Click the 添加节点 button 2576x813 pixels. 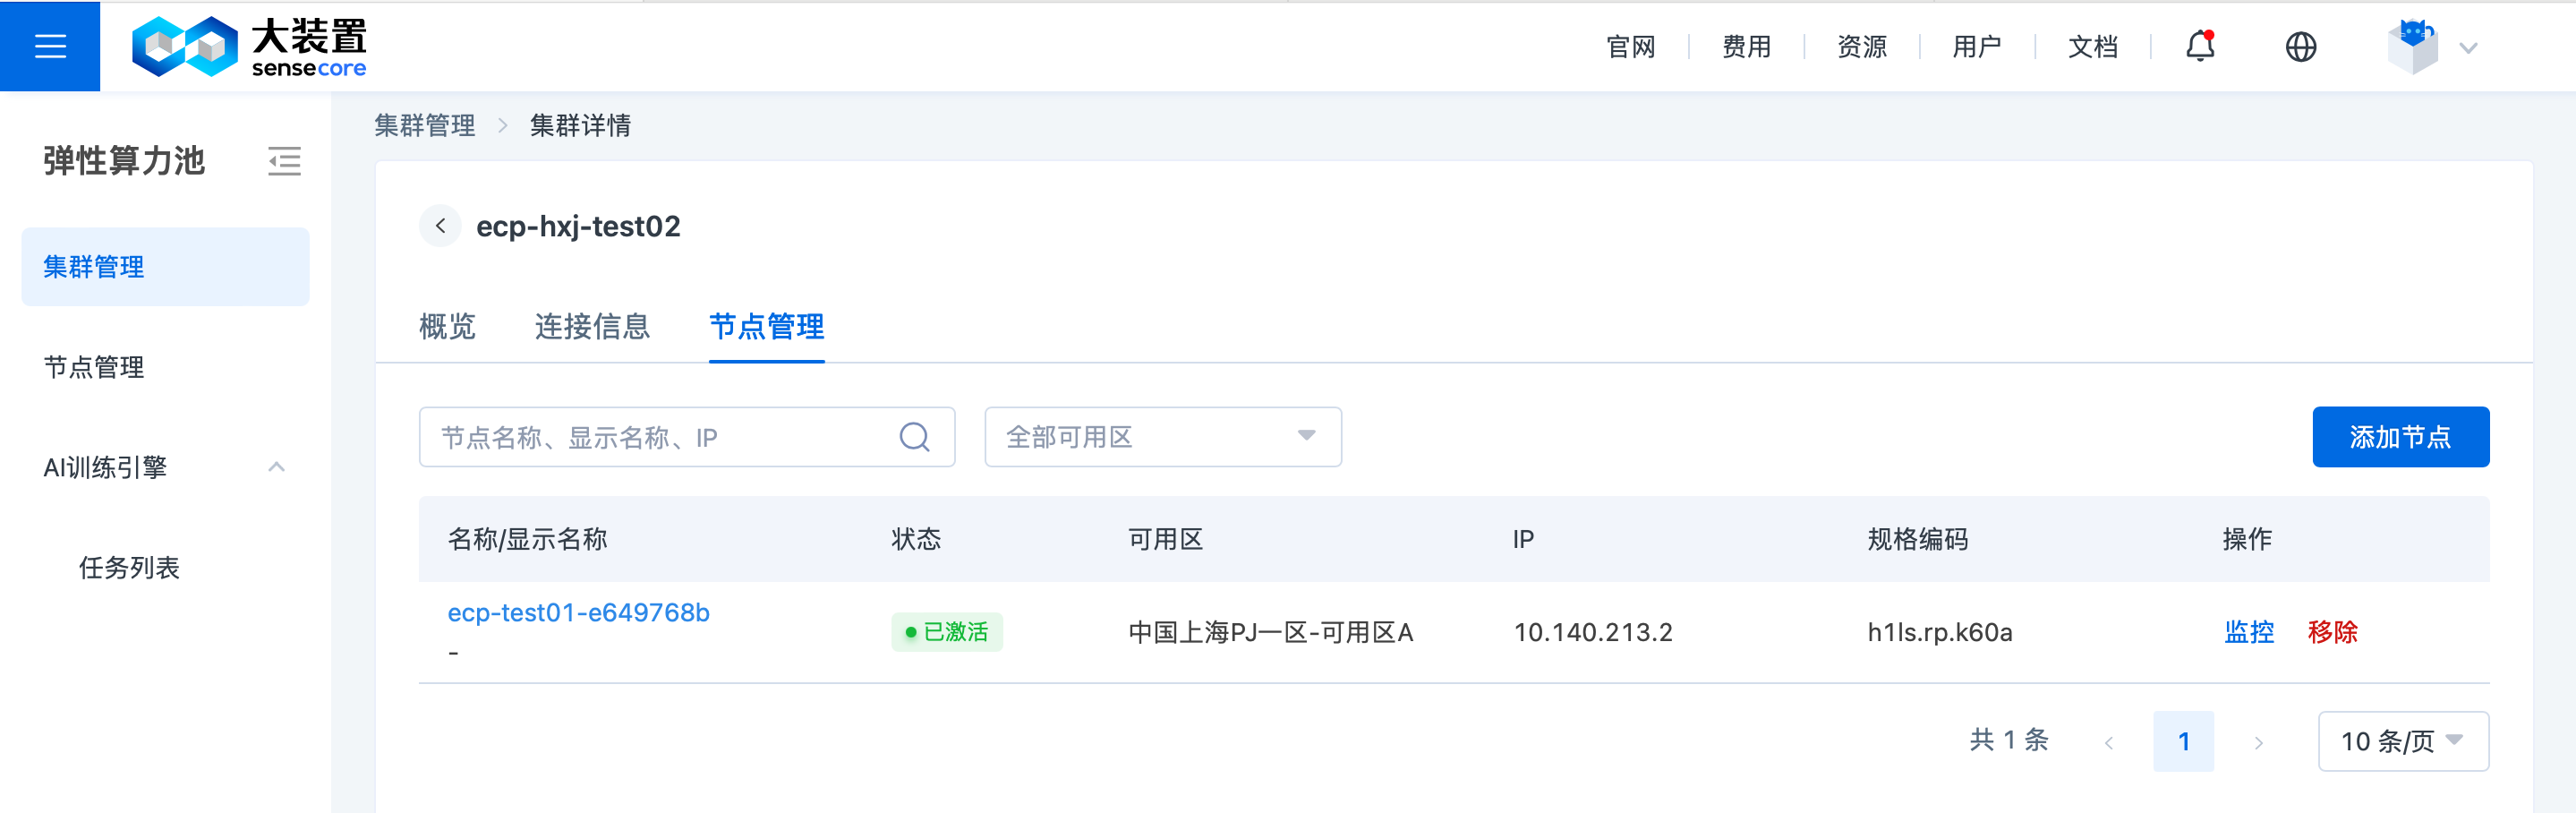[2400, 437]
